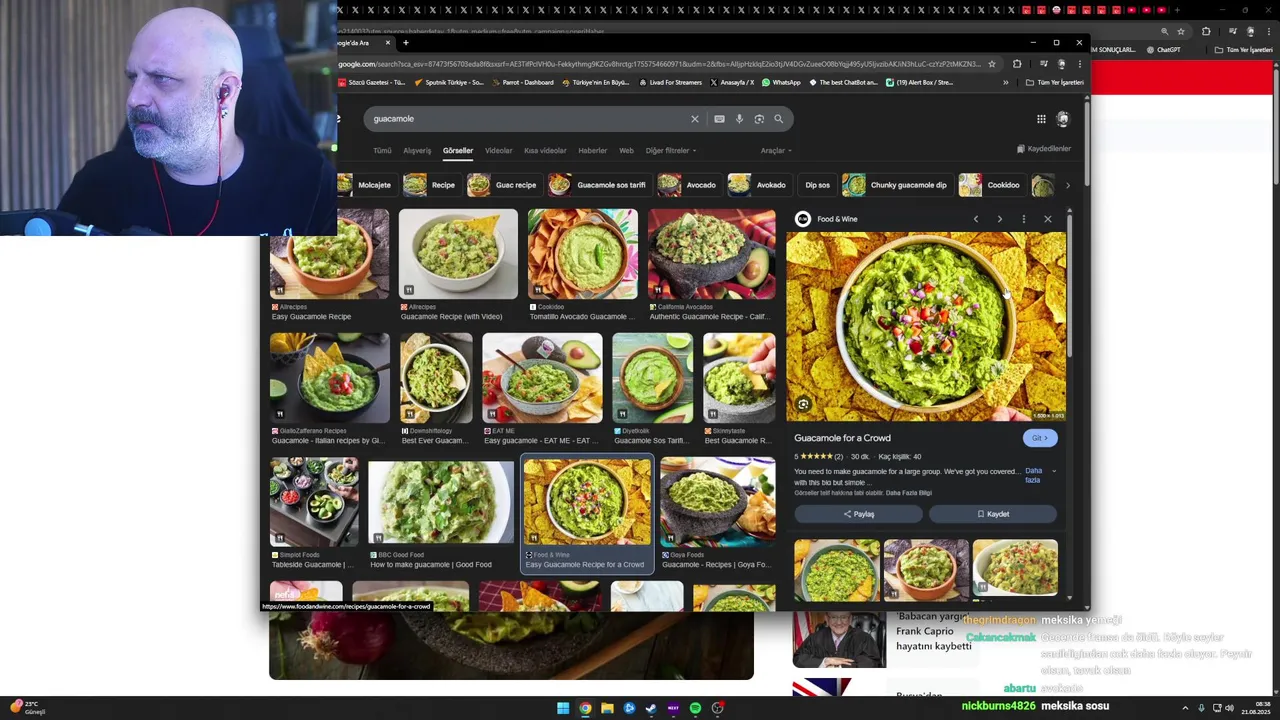Save image with Kaydet button
Viewport: 1280px width, 720px height.
pos(993,514)
